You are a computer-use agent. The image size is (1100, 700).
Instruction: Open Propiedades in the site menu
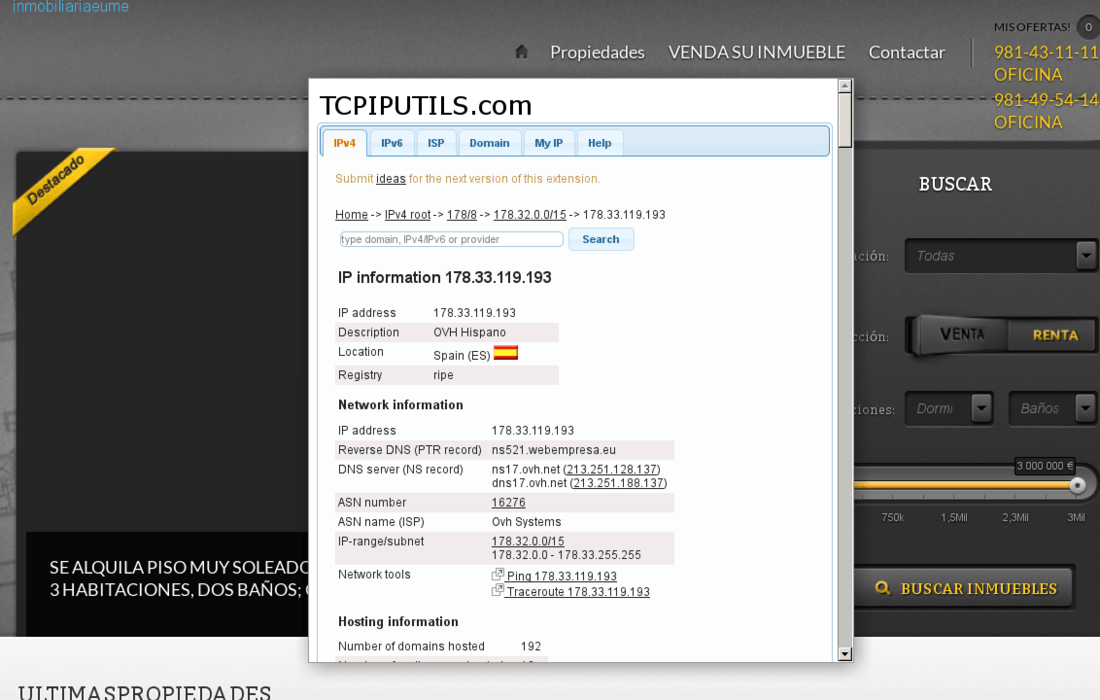(x=597, y=53)
